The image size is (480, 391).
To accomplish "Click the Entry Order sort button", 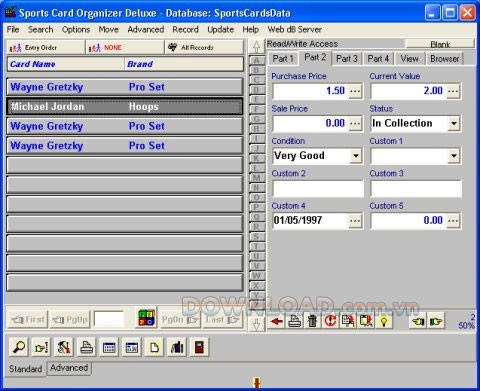I will click(x=46, y=47).
